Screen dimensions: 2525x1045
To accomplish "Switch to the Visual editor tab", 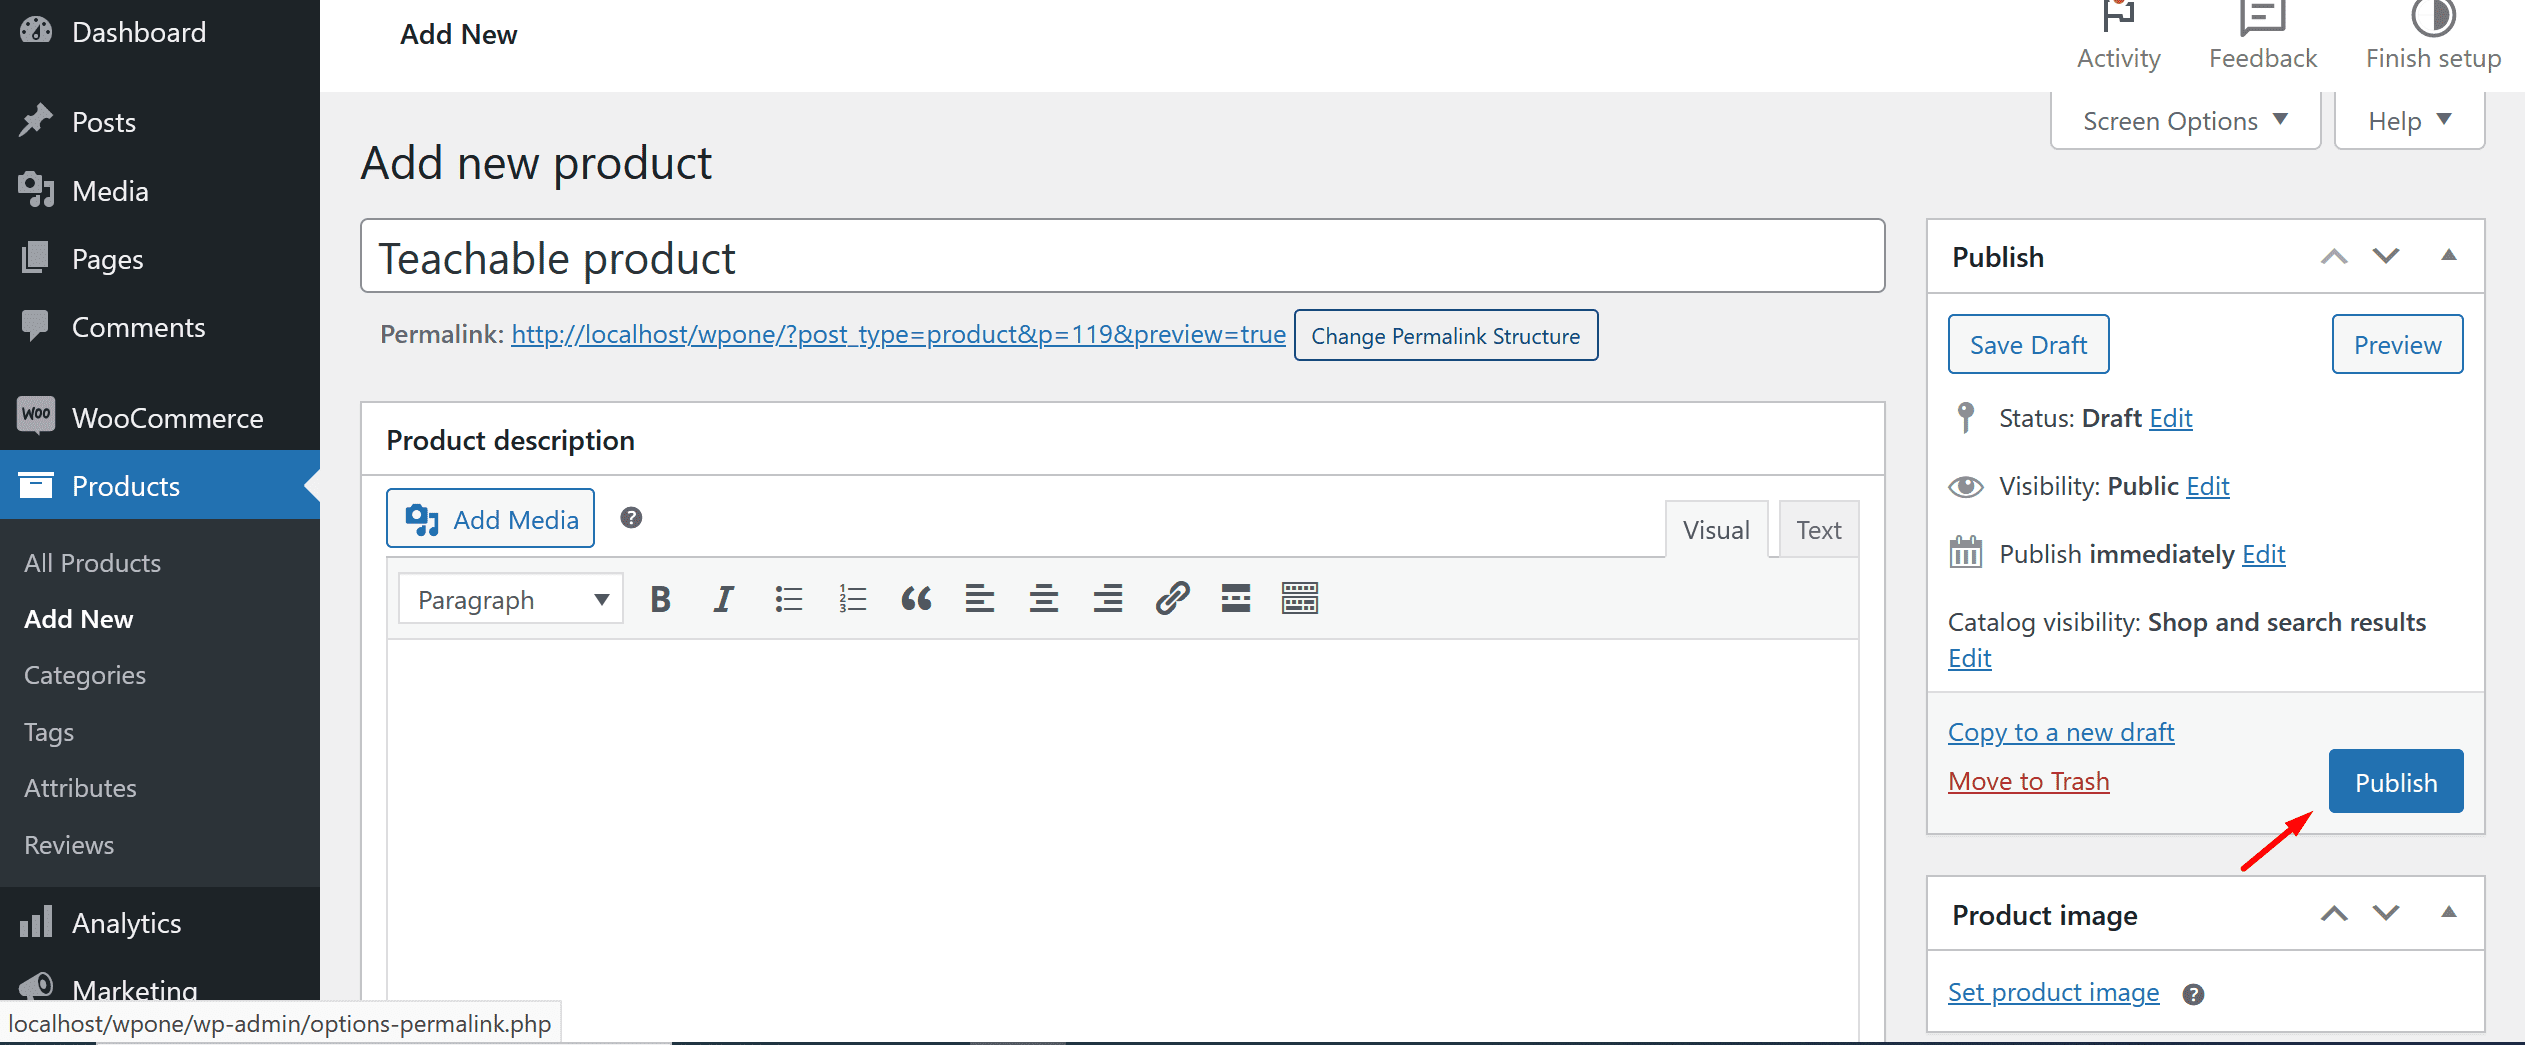I will tap(1716, 529).
